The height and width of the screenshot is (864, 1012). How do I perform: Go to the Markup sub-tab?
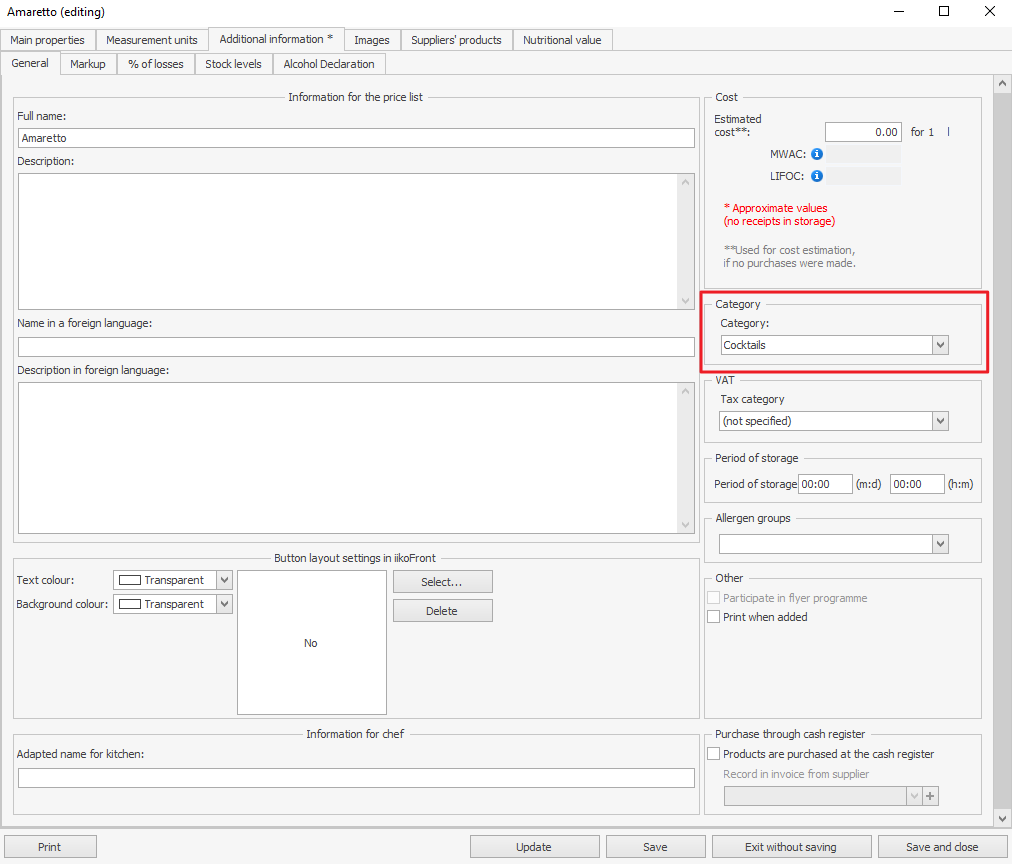pos(88,64)
